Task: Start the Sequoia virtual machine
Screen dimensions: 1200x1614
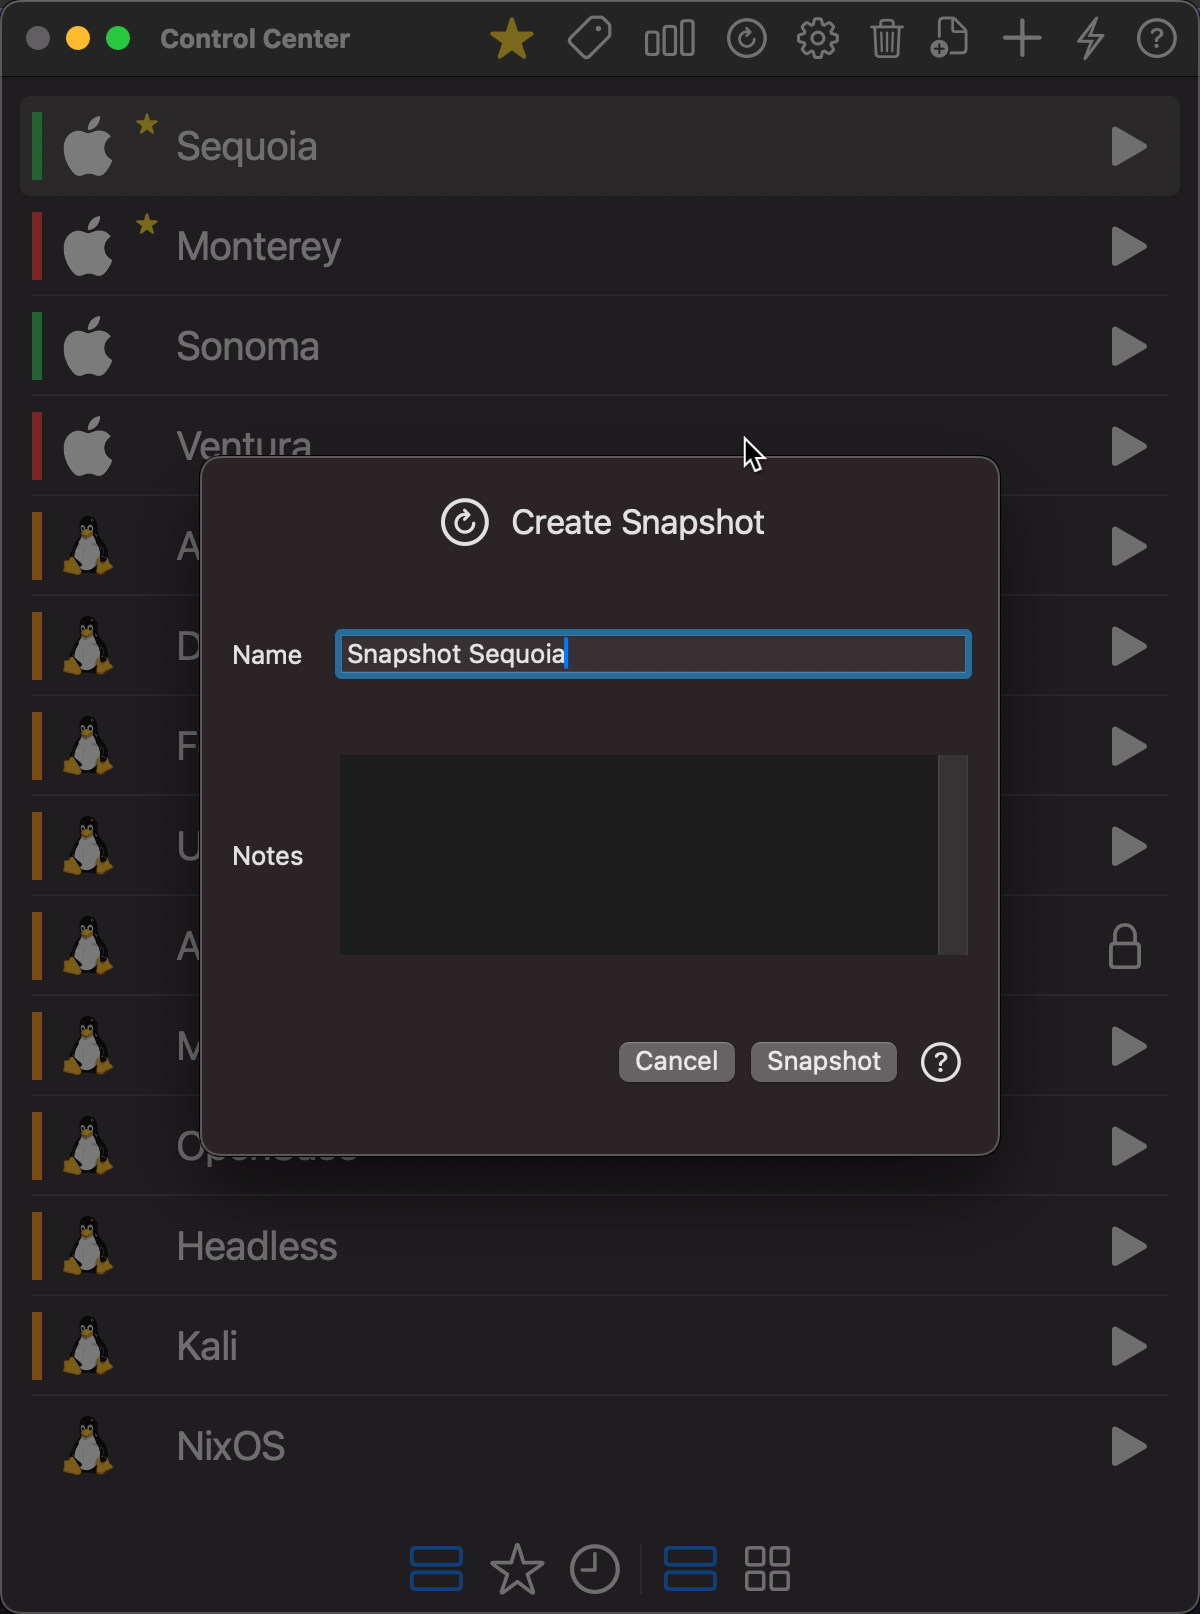Action: coord(1129,146)
